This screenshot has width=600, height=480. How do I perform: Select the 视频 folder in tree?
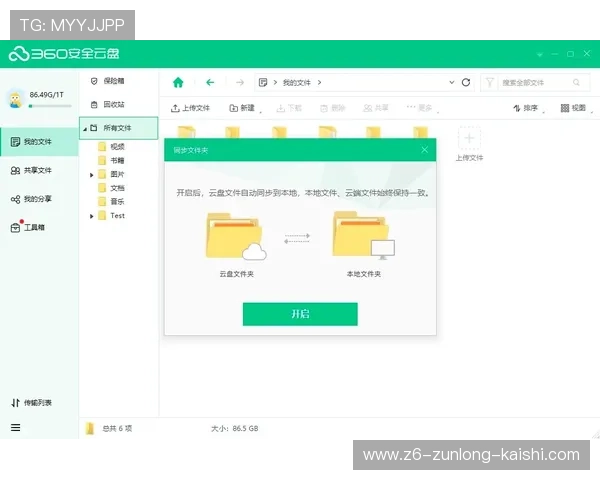pos(111,147)
